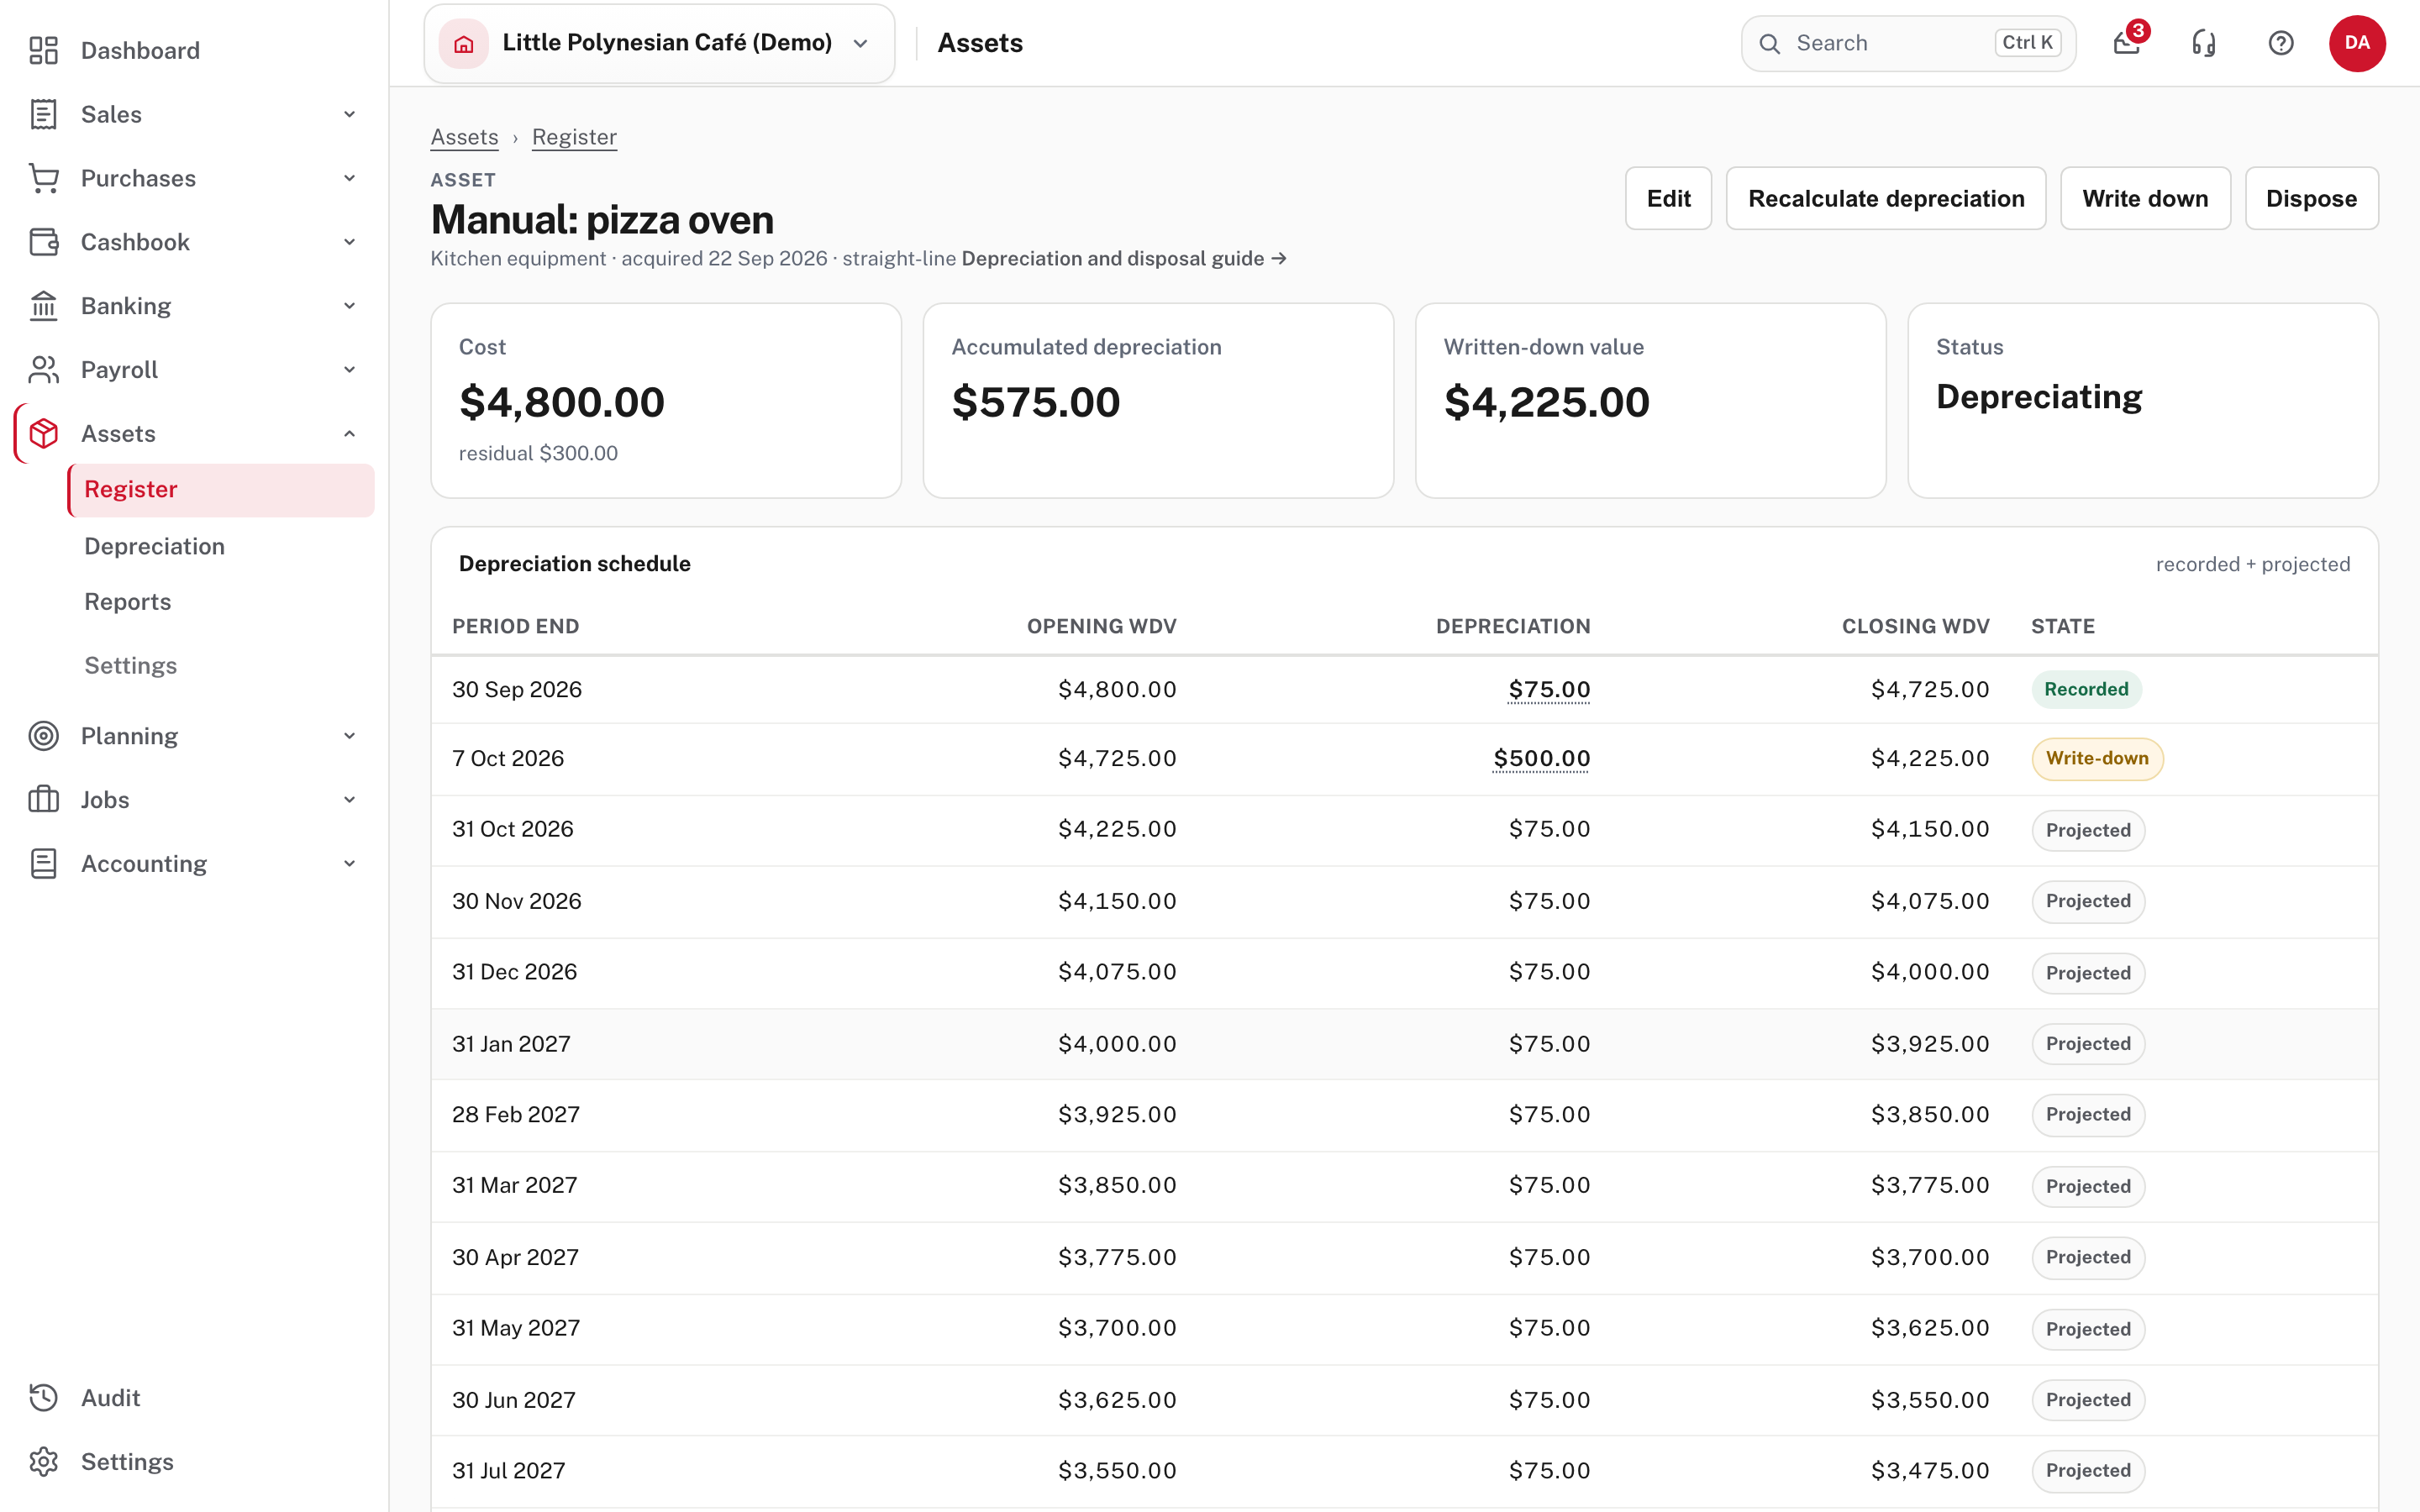The height and width of the screenshot is (1512, 2420).
Task: Click the Cashbook wallet icon
Action: pyautogui.click(x=43, y=242)
